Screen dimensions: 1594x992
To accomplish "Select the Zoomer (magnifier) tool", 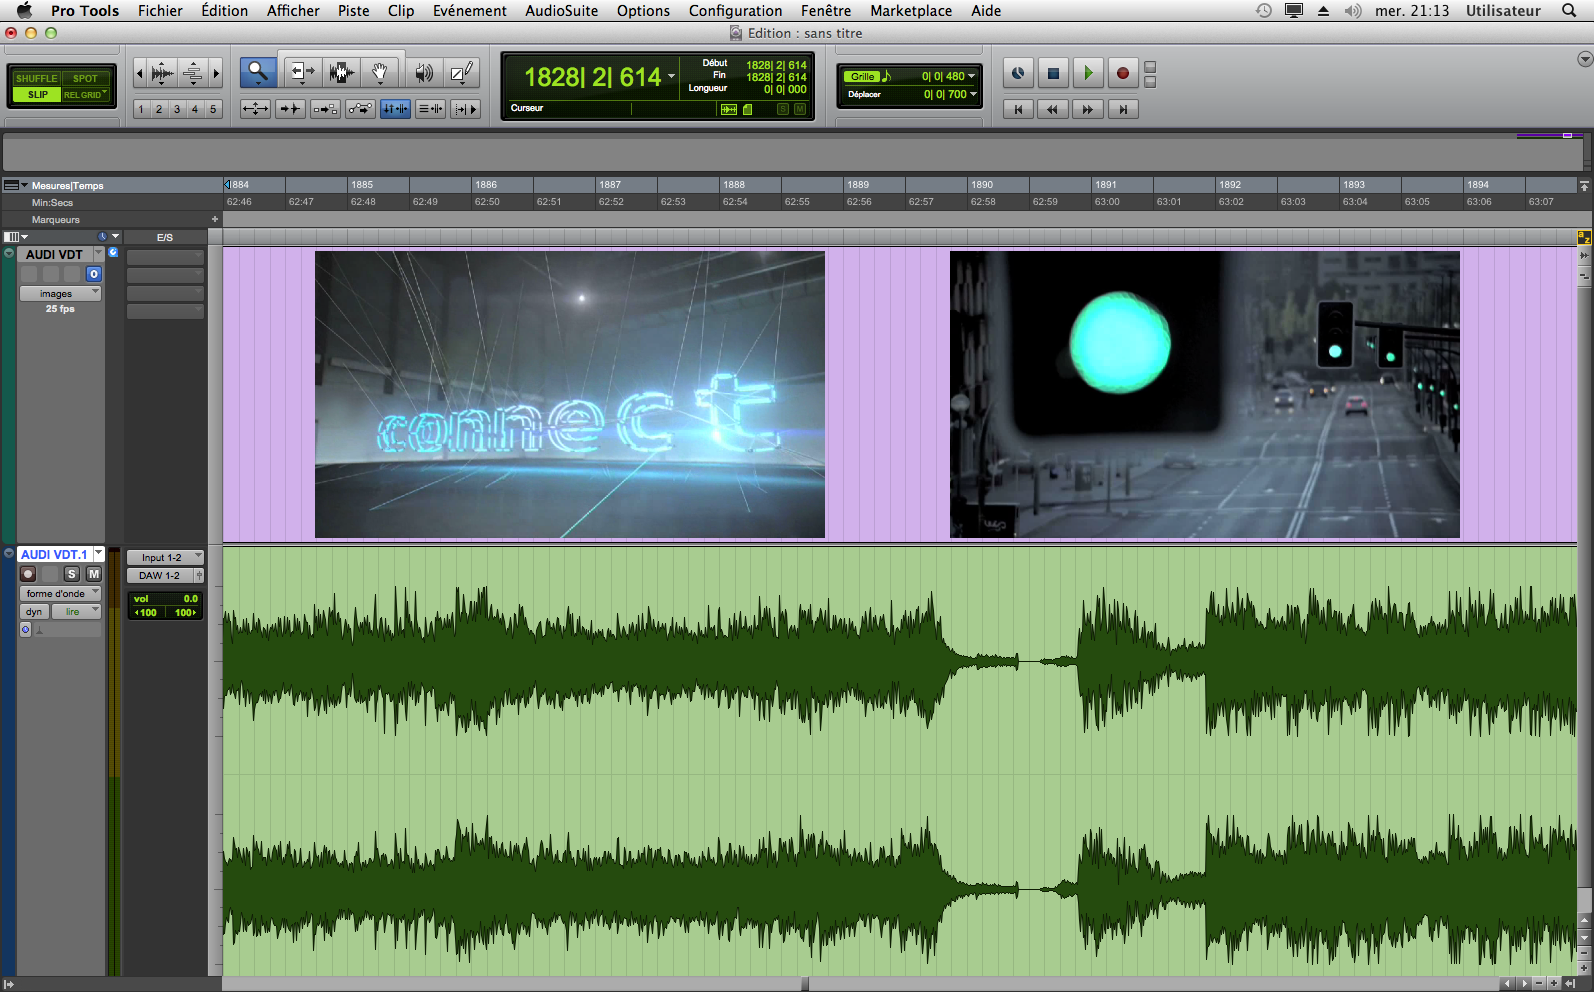I will click(258, 72).
